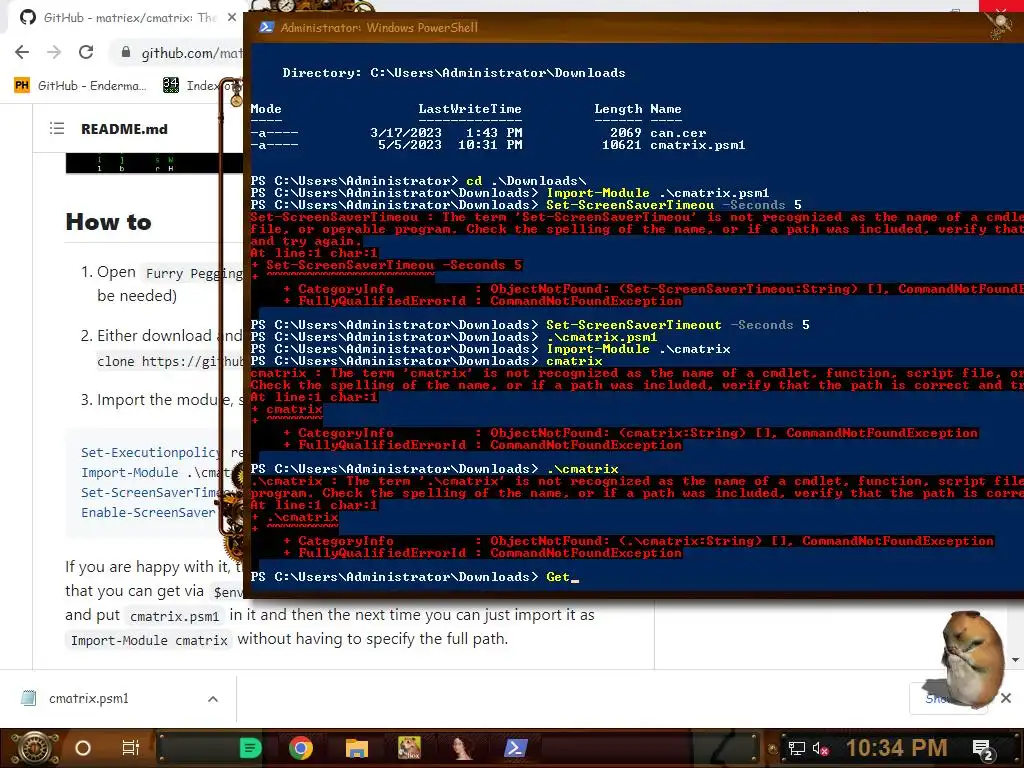Open green notes app on taskbar
The height and width of the screenshot is (768, 1024).
tap(250, 748)
